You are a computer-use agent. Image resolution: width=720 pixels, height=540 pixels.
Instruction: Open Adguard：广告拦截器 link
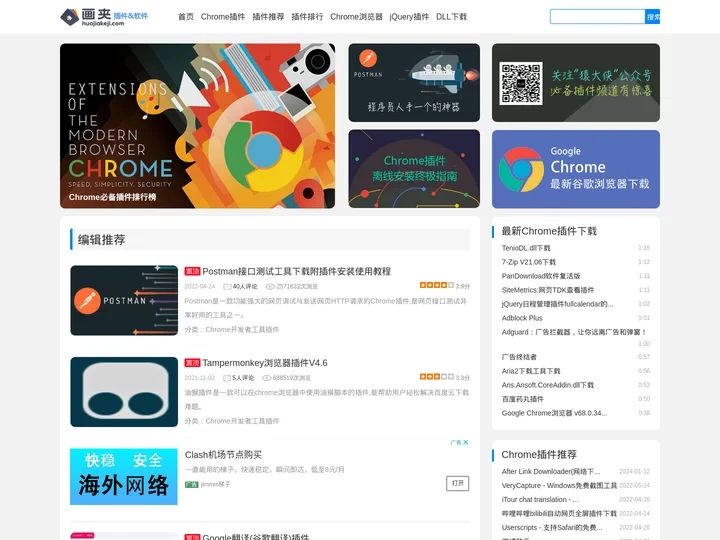(x=574, y=332)
